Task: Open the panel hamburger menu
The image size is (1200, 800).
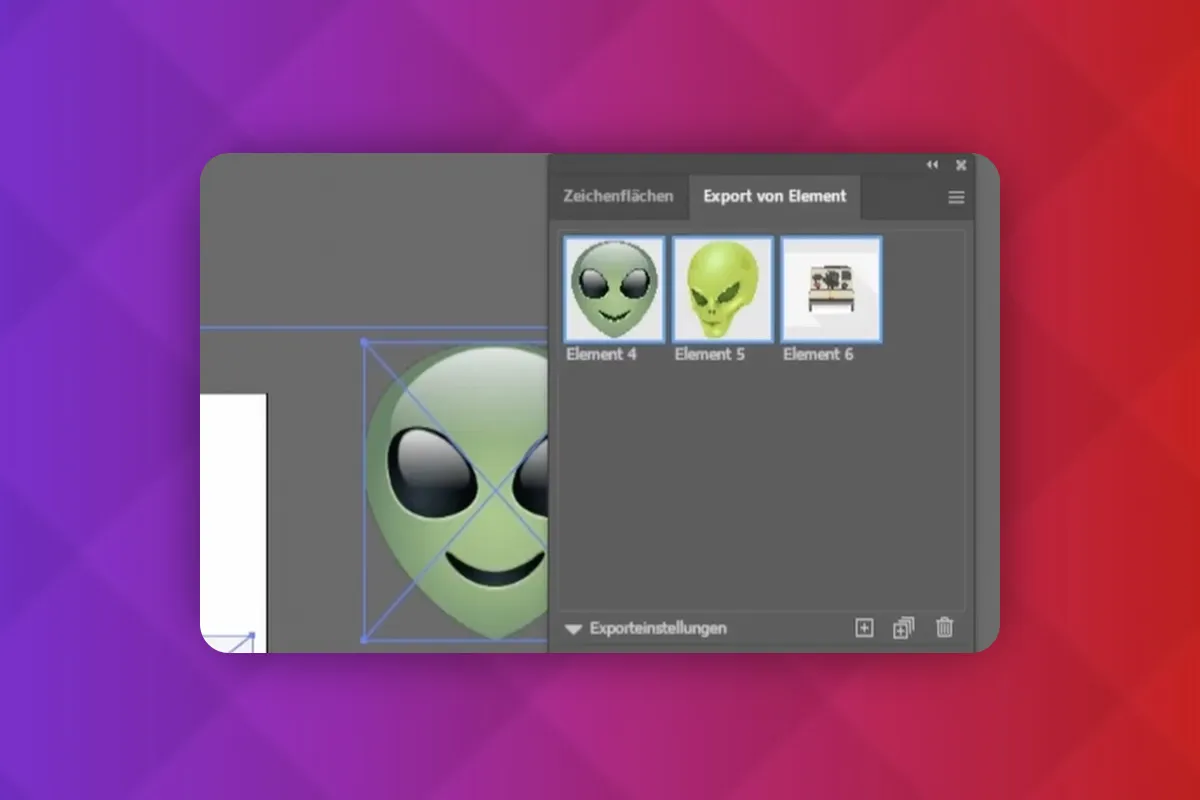Action: (x=956, y=198)
